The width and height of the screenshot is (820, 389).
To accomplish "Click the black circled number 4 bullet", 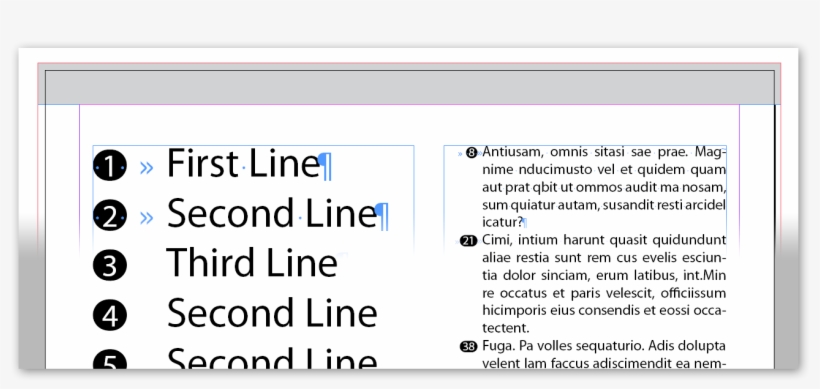I will [110, 315].
